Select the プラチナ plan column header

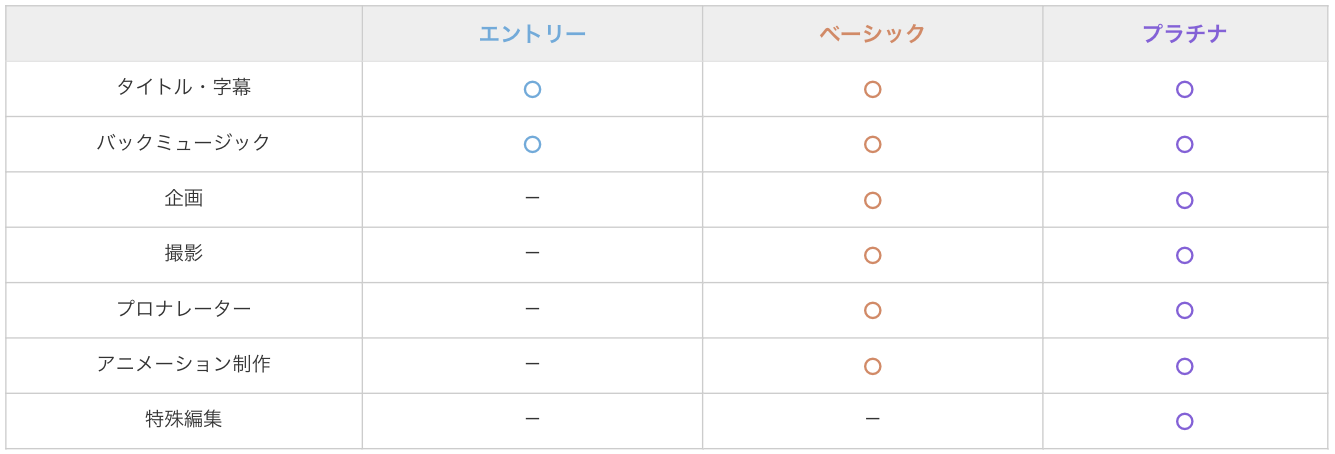1184,34
